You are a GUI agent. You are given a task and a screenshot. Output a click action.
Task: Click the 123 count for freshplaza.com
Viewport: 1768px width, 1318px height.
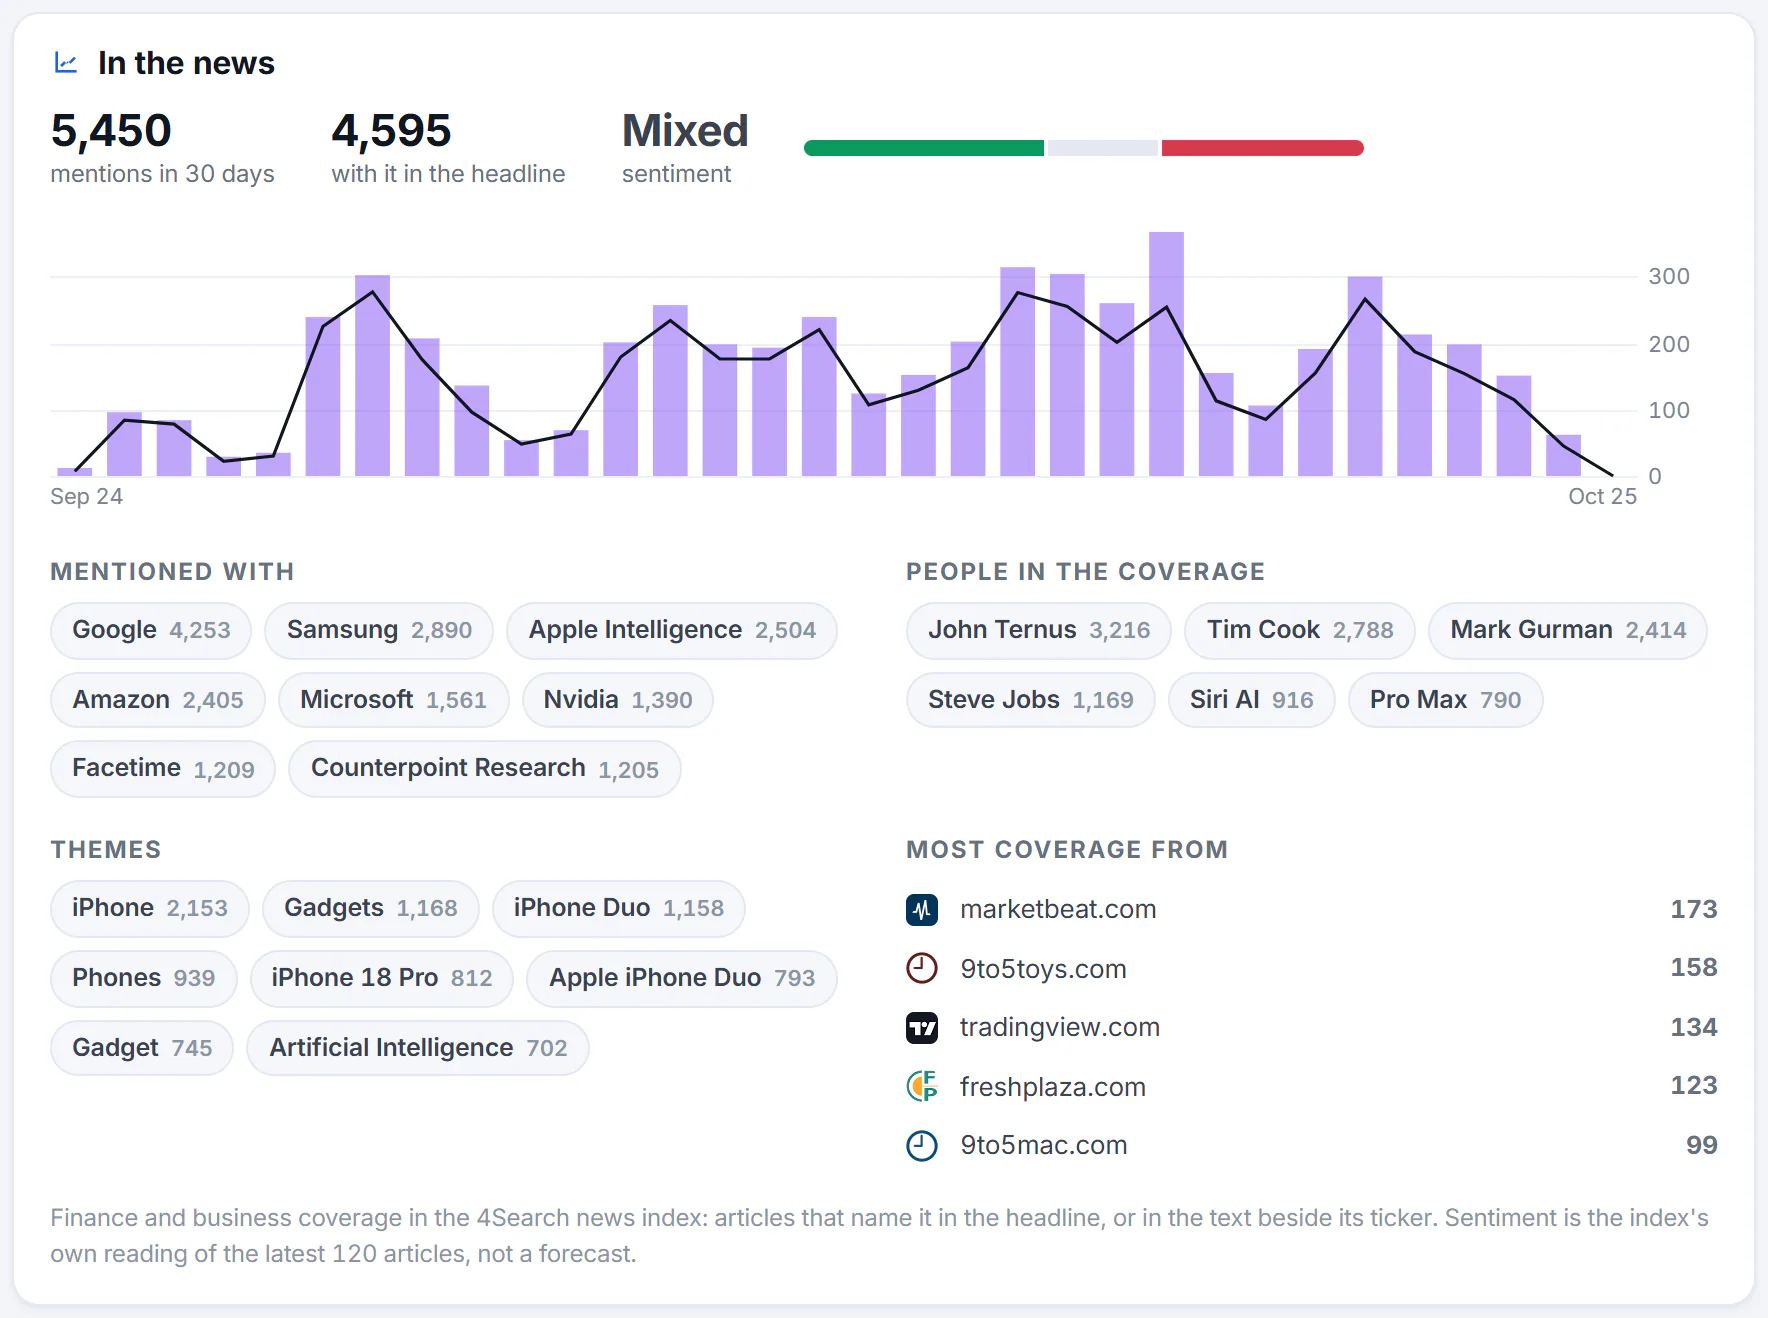[x=1693, y=1085]
